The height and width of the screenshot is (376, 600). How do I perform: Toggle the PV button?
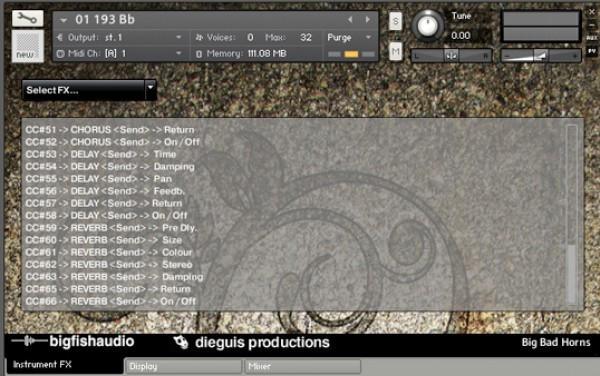tap(592, 51)
